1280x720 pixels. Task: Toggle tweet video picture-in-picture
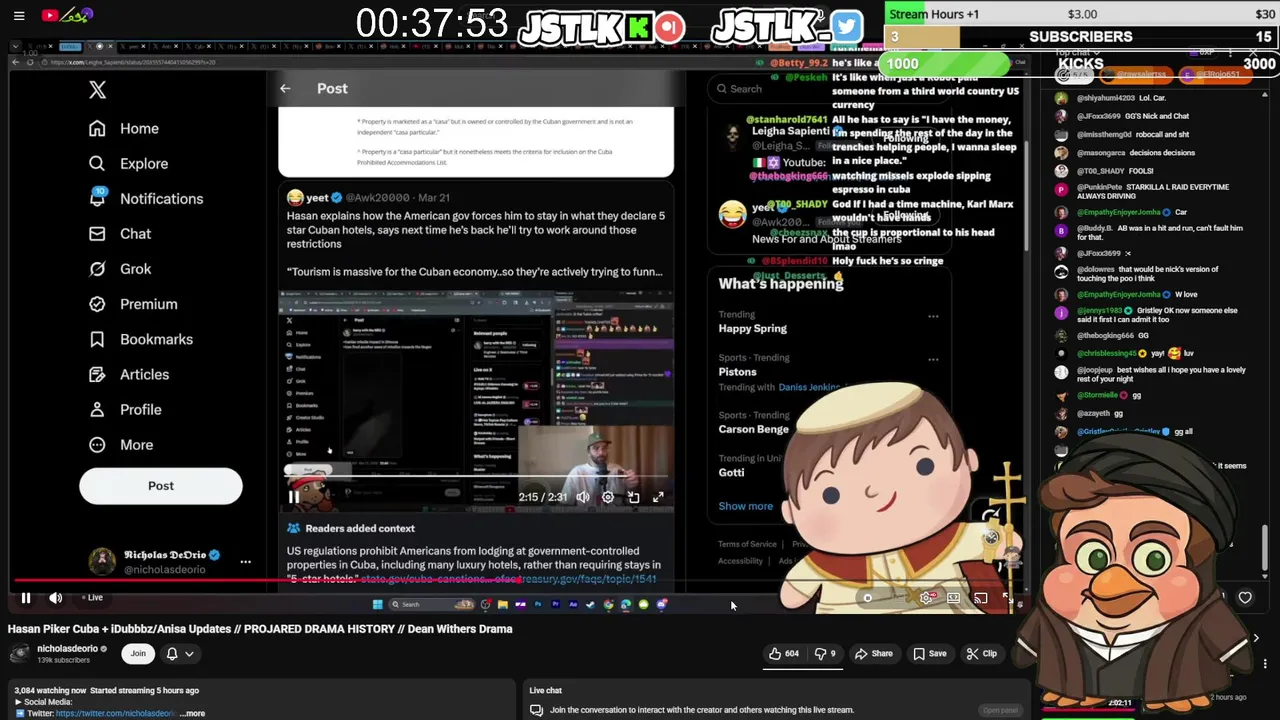pyautogui.click(x=633, y=497)
